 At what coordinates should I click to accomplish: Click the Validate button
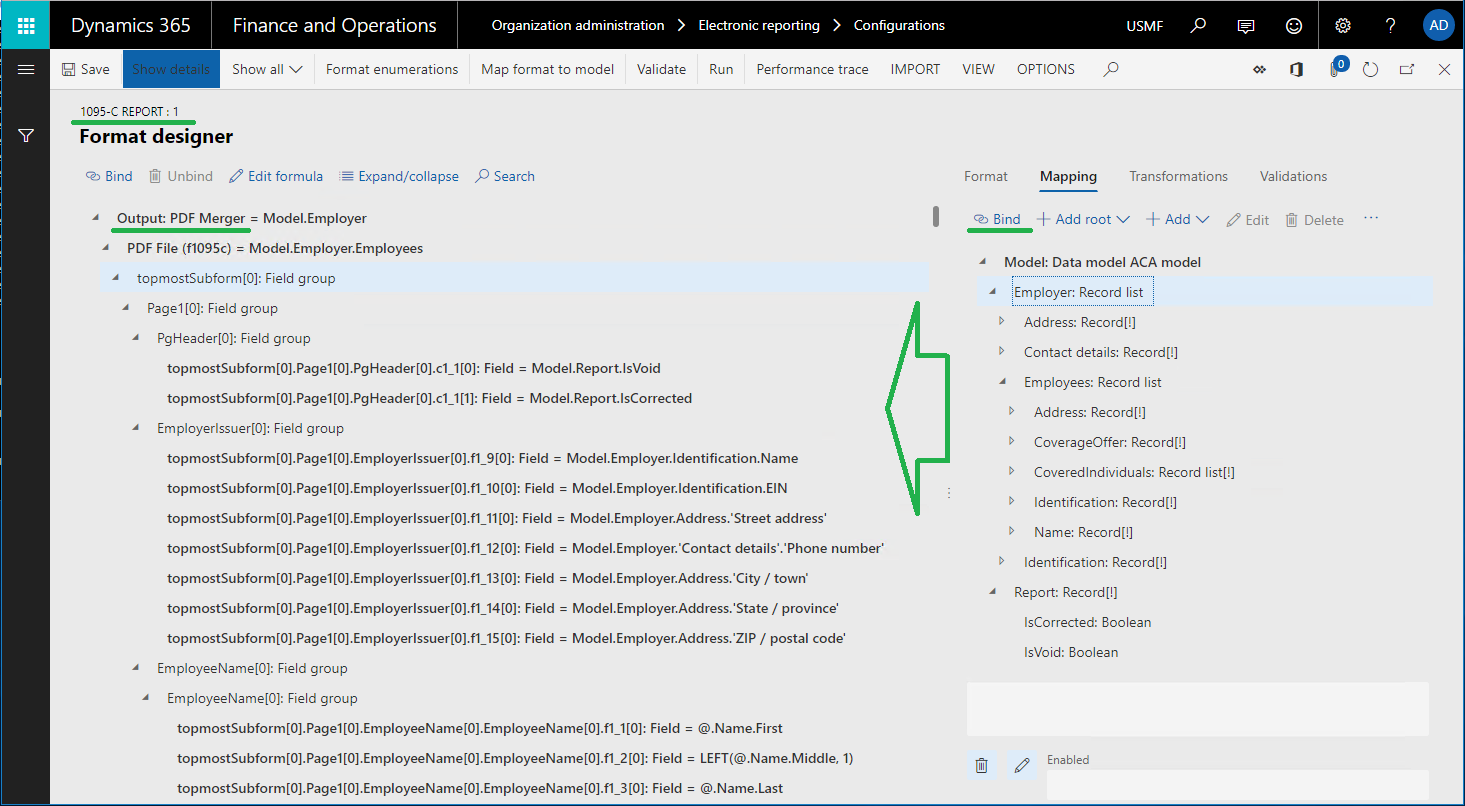[x=661, y=69]
